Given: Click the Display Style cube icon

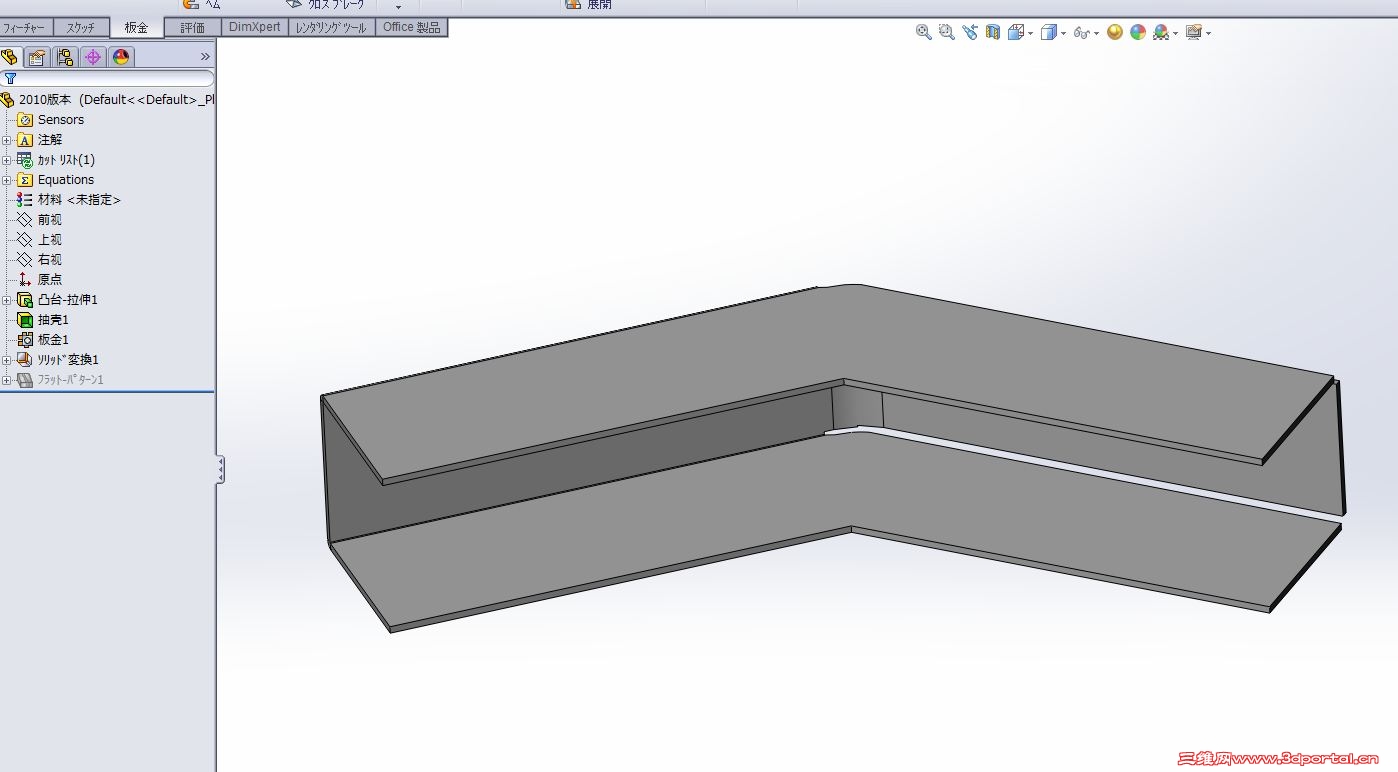Looking at the screenshot, I should [x=1048, y=32].
